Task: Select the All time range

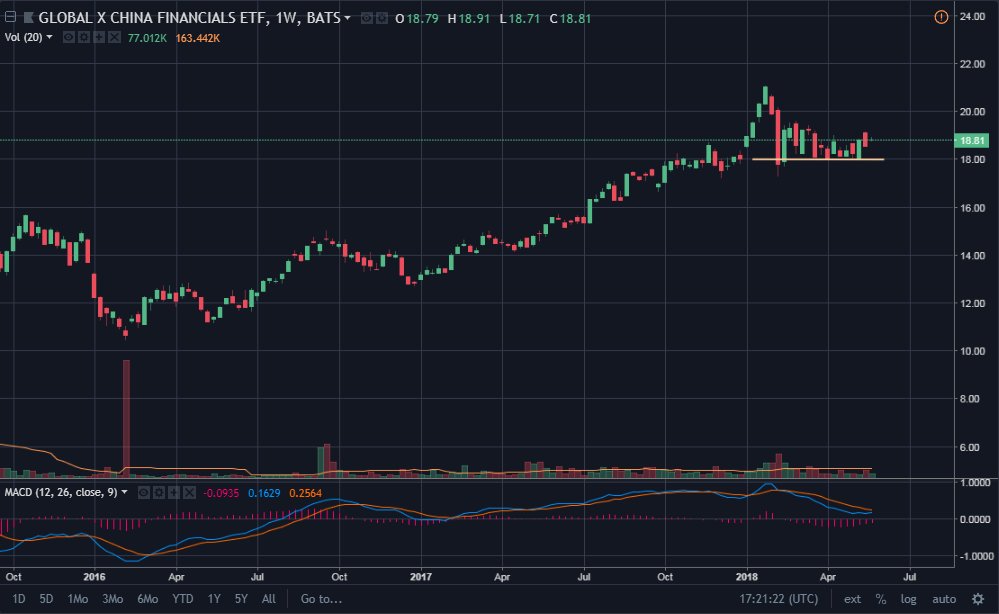Action: 269,599
